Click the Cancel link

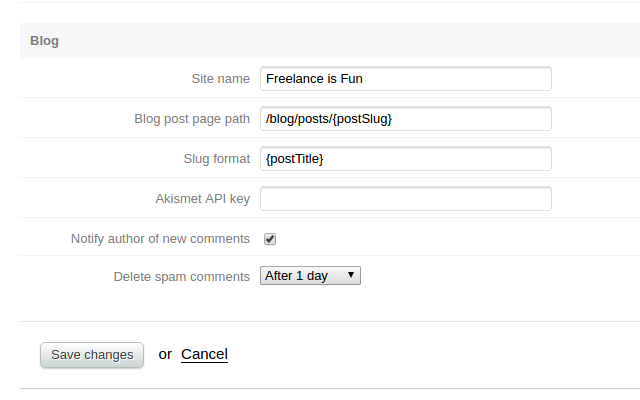pyautogui.click(x=204, y=354)
